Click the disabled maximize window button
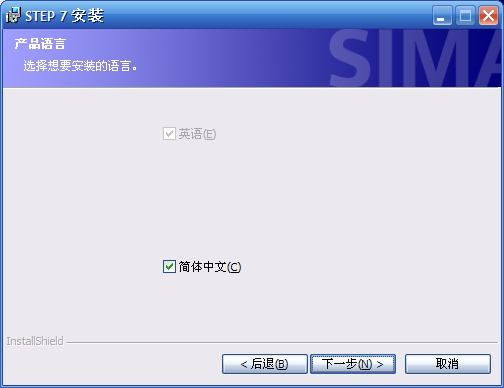 (x=465, y=15)
